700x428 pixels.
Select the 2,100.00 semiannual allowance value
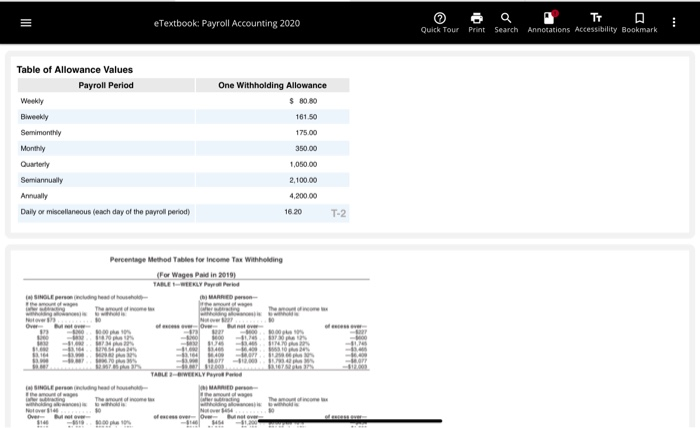click(x=304, y=180)
